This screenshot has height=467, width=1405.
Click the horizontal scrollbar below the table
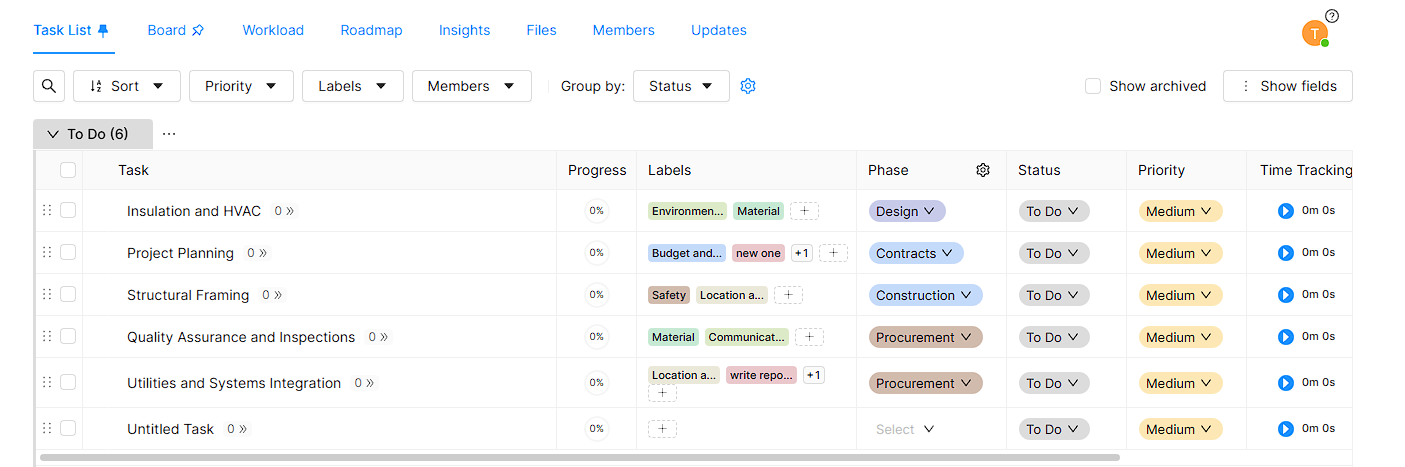(580, 458)
